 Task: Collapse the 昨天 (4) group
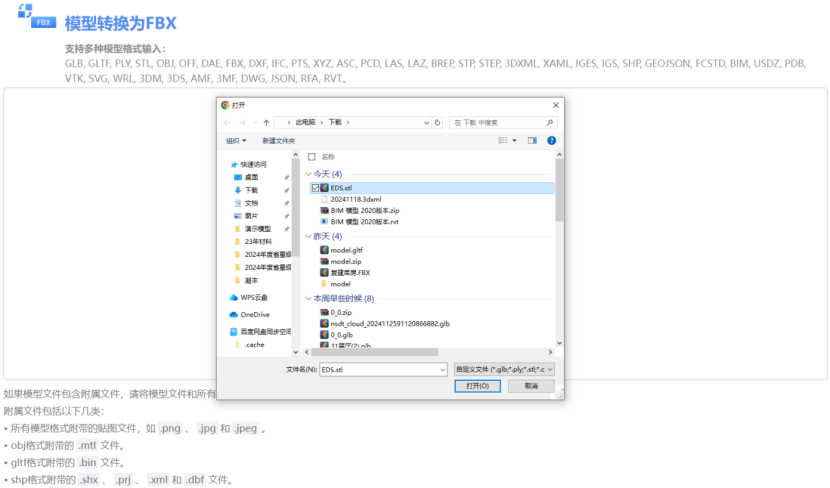[x=309, y=236]
